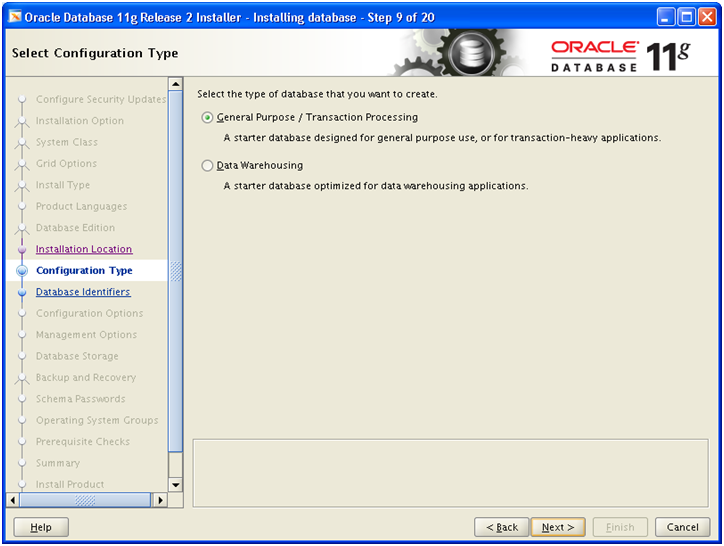Click the Configuration Options step label
724x546 pixels.
pyautogui.click(x=90, y=313)
